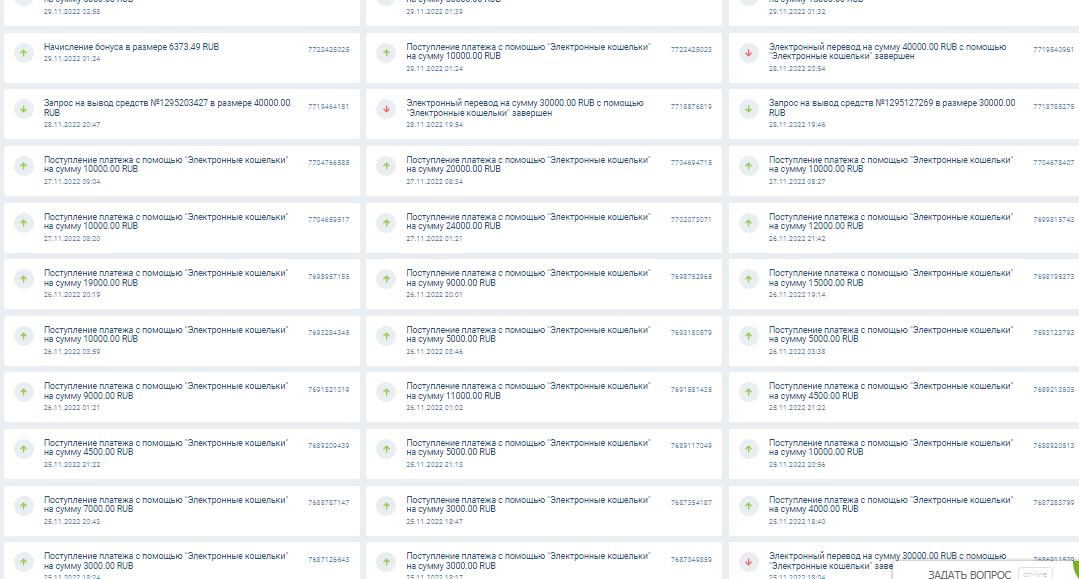The height and width of the screenshot is (579, 1079).
Task: Click the arrow icon of transaction 7689213505
Action: pyautogui.click(x=749, y=392)
